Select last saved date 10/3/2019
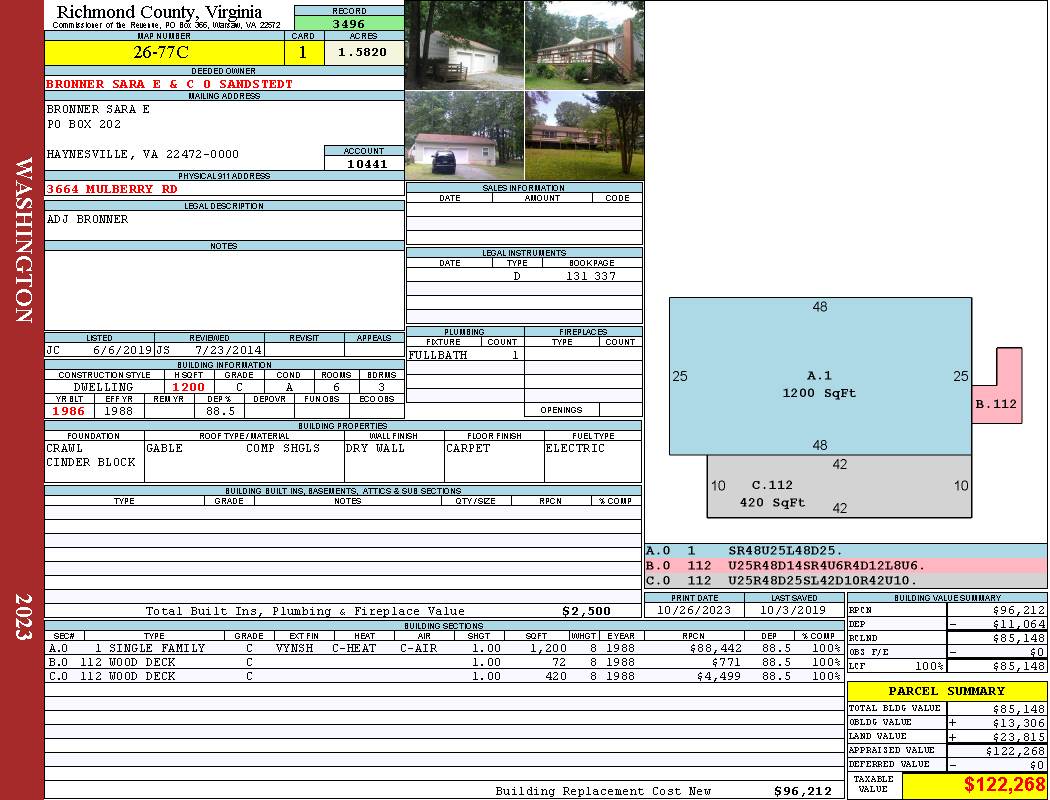The image size is (1050, 800). point(794,610)
